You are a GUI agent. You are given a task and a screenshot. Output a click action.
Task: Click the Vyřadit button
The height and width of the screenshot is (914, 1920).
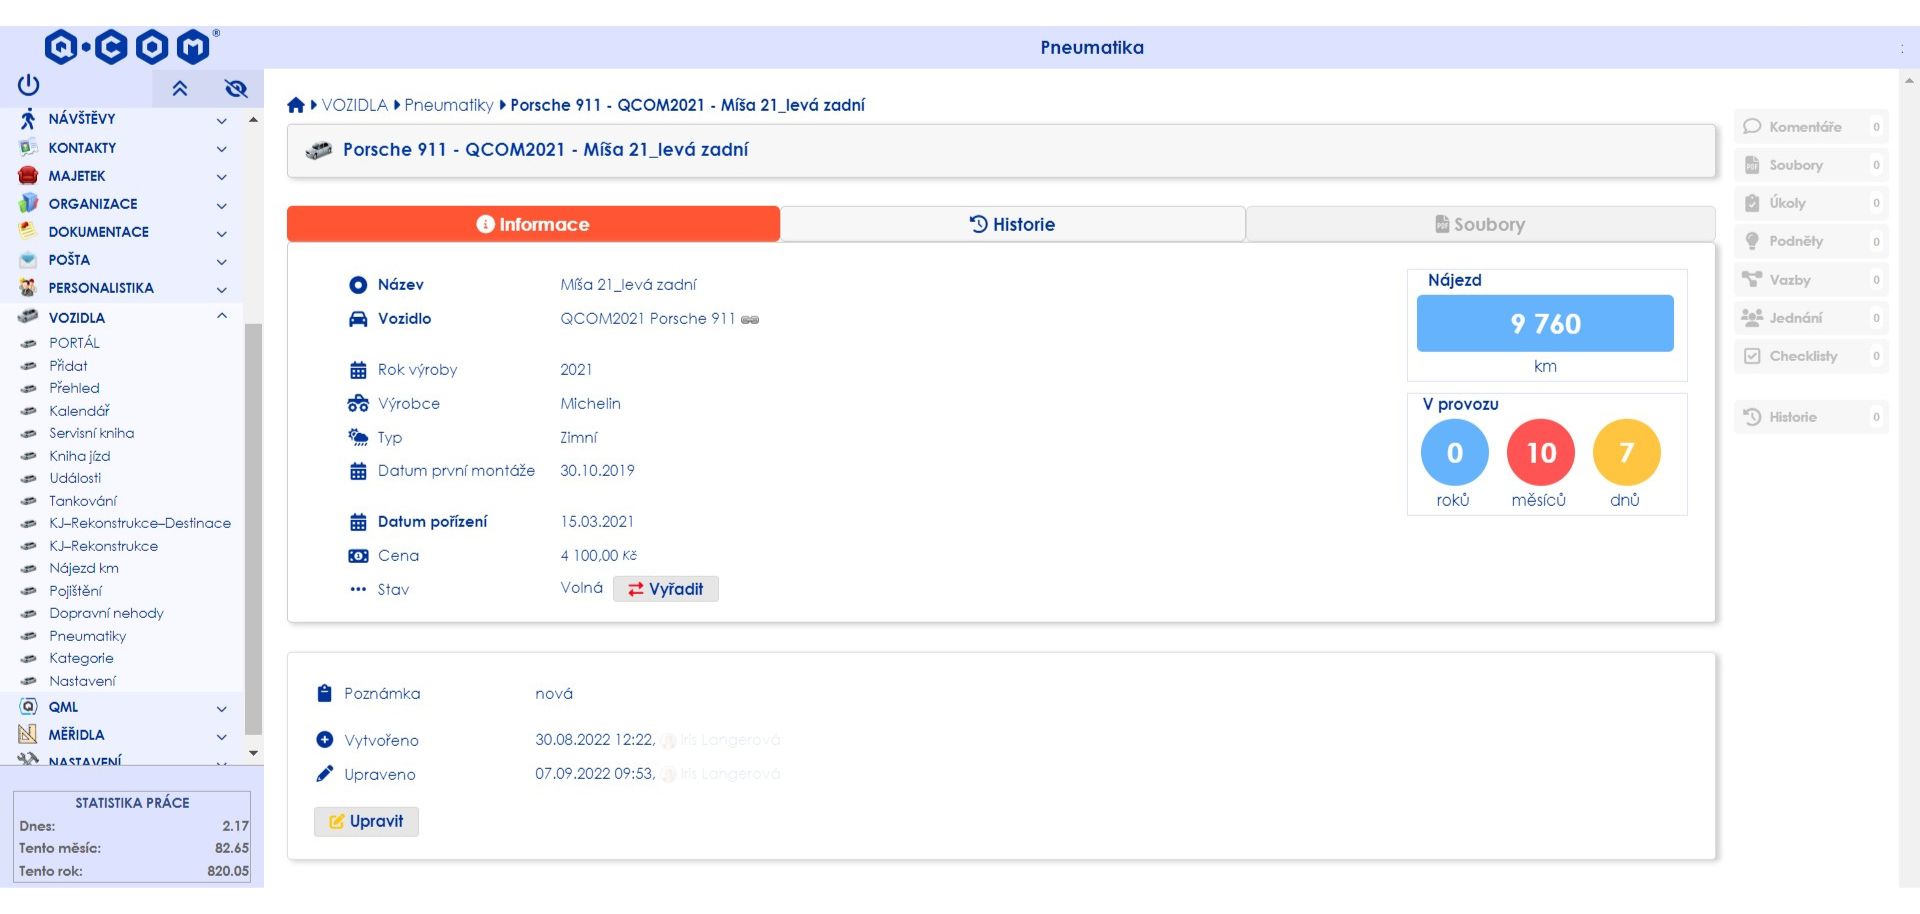click(666, 589)
